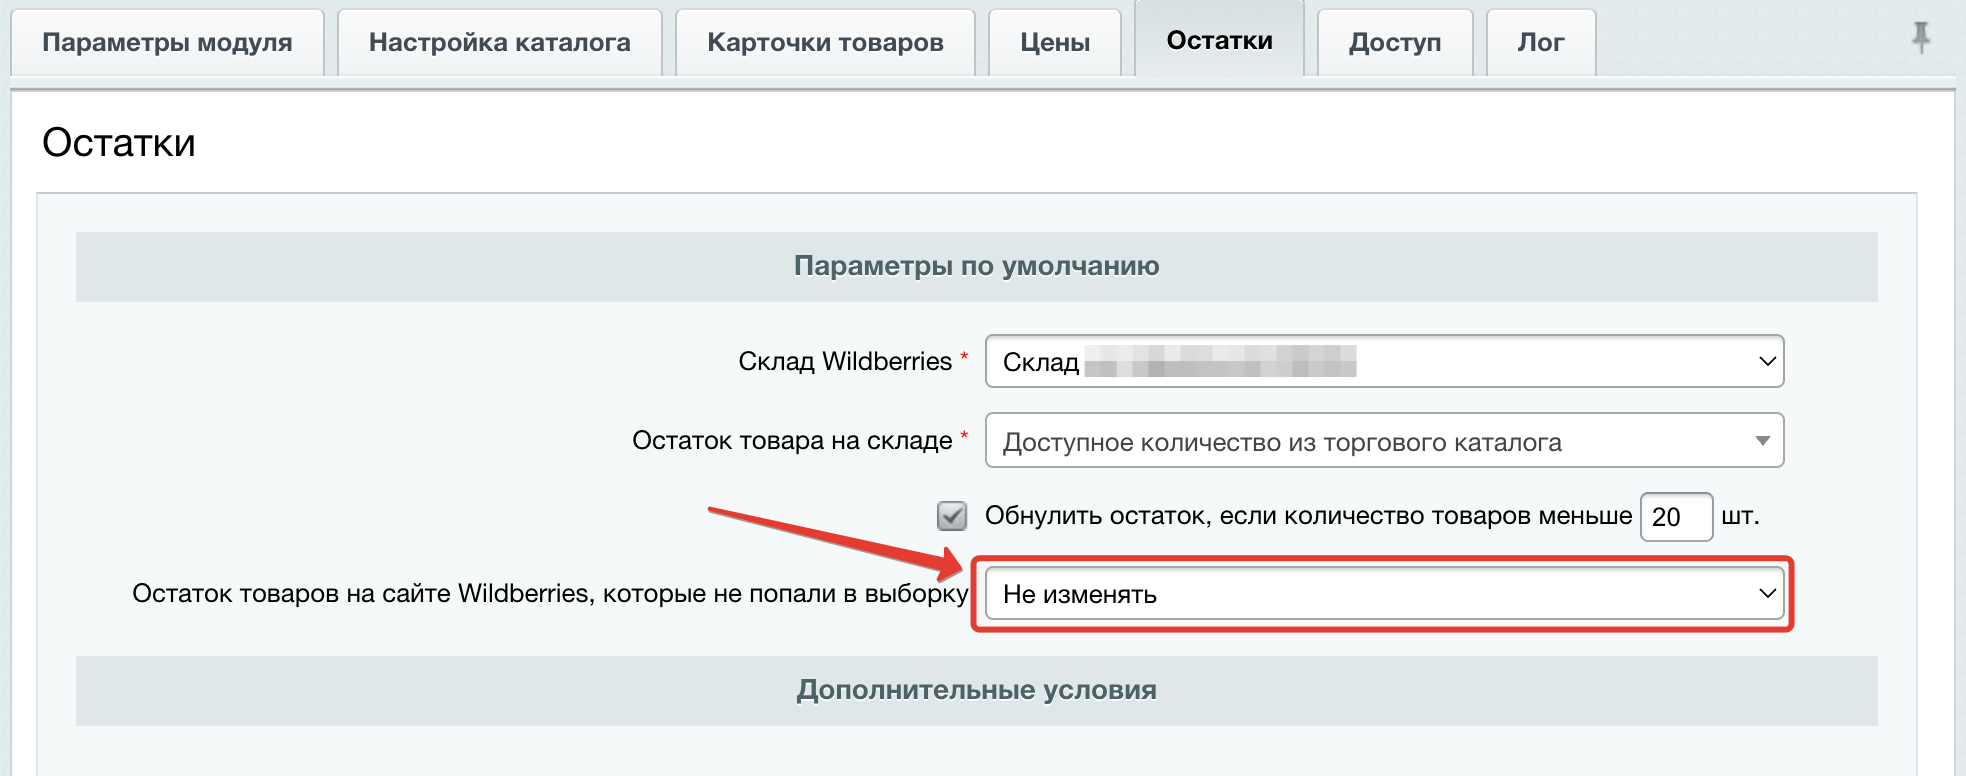The height and width of the screenshot is (776, 1966).
Task: Open the Цены tab
Action: pyautogui.click(x=1054, y=42)
